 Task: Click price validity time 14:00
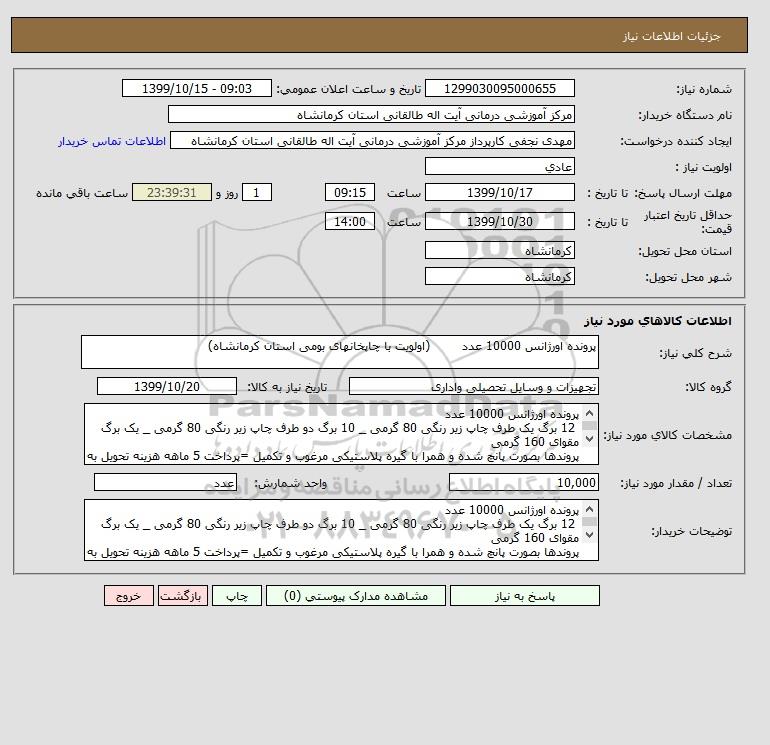(x=350, y=221)
